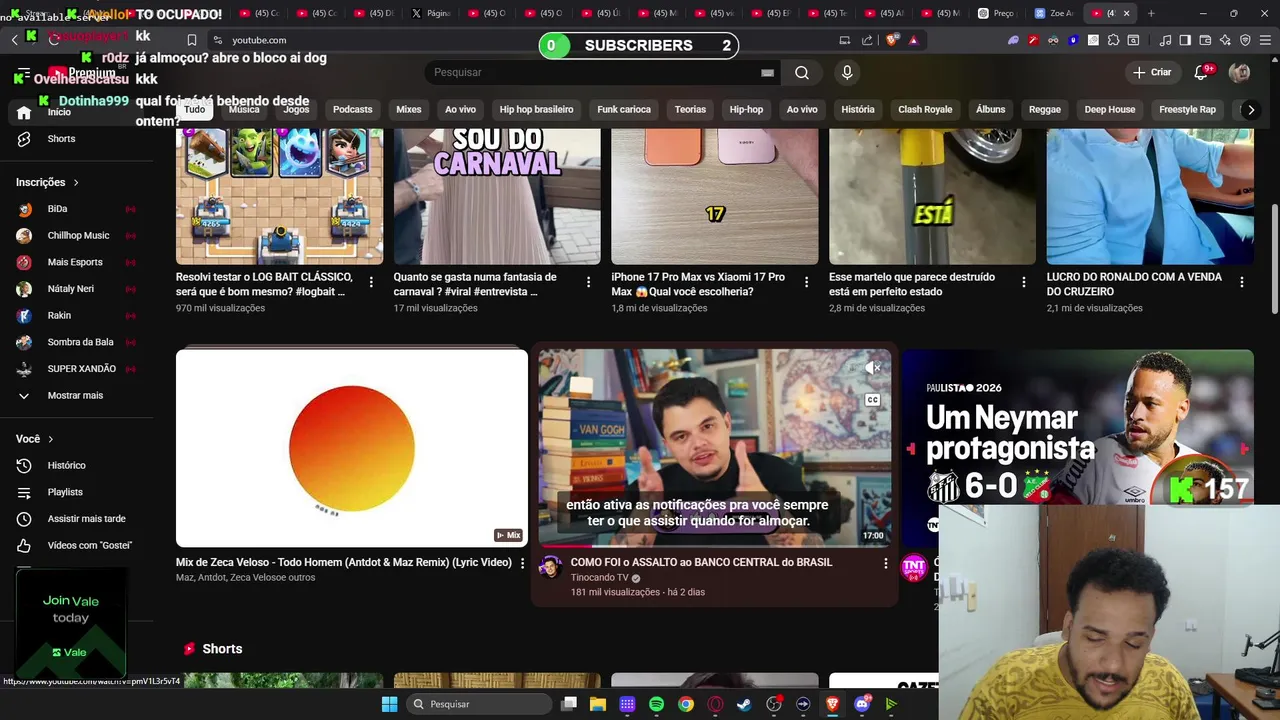Screen dimensions: 1280x720
Task: Open options for iPhone 17 Pro Max short
Action: pyautogui.click(x=806, y=283)
